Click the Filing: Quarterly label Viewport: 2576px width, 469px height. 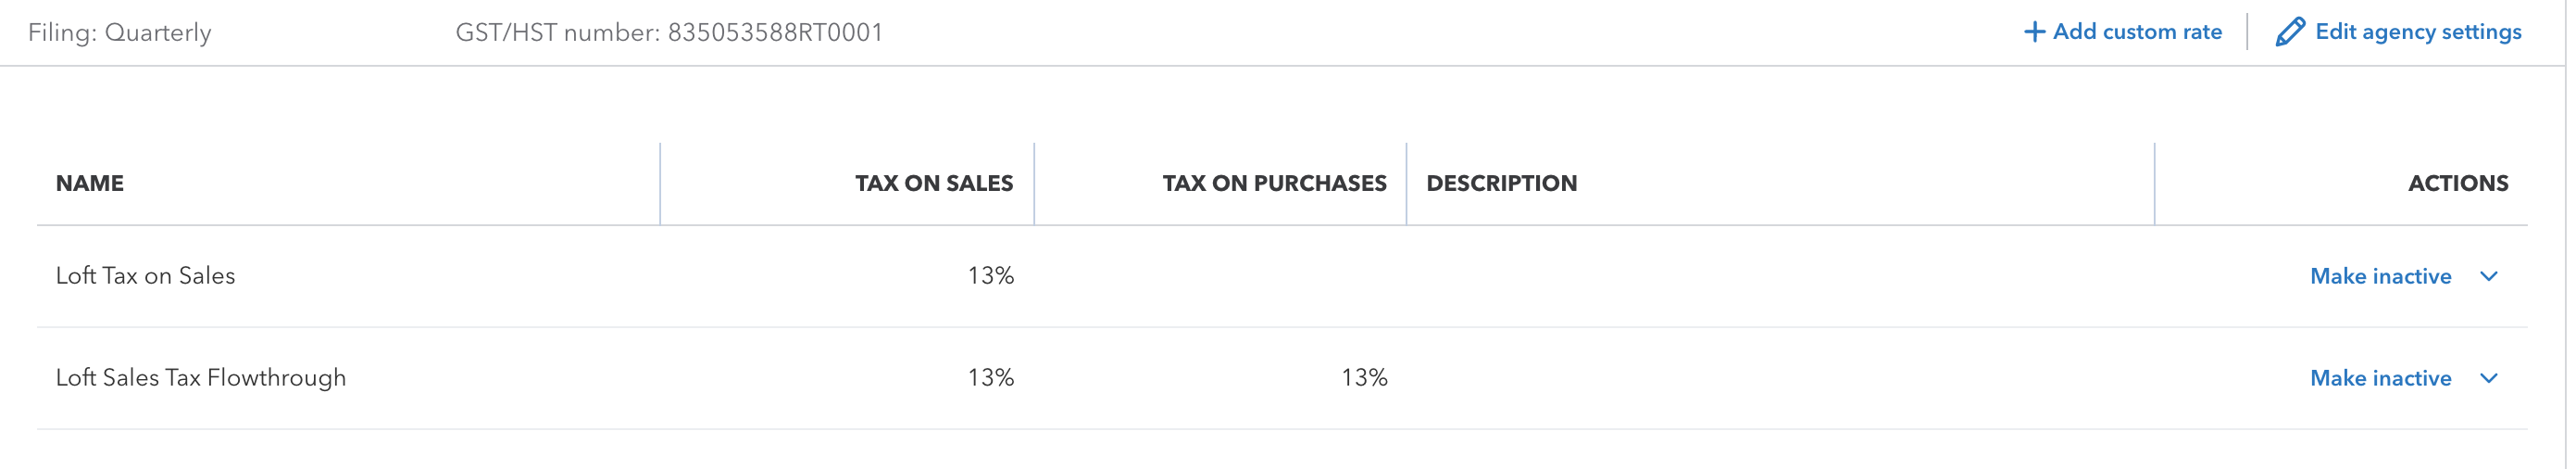120,33
